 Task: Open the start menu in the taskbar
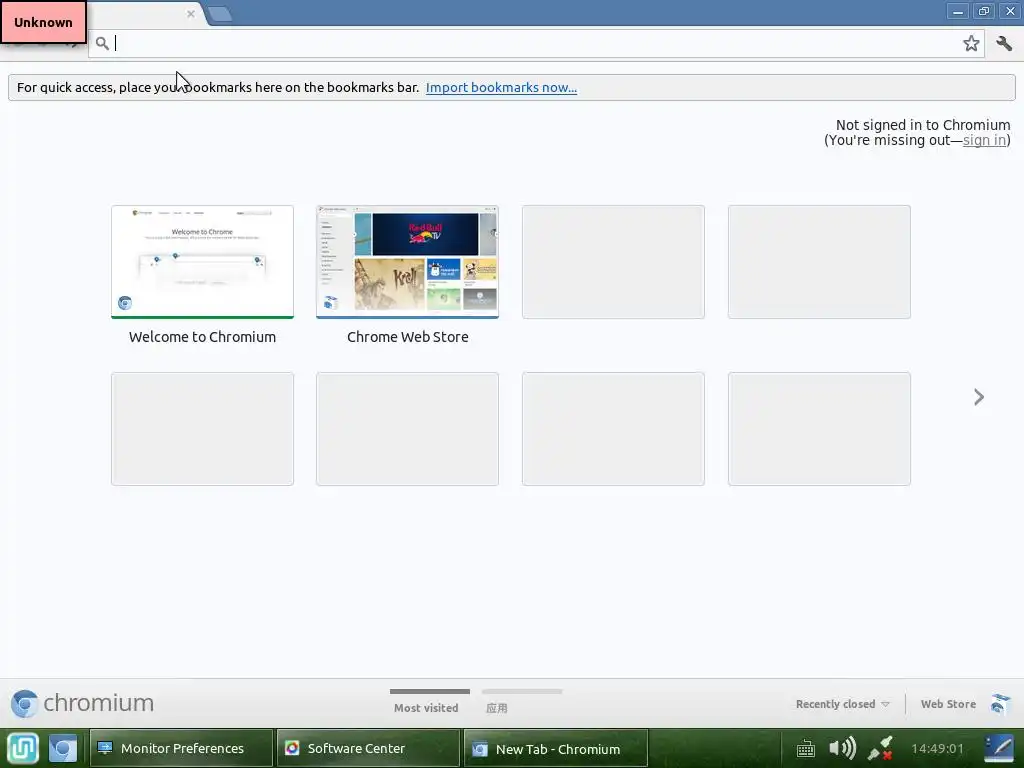[23, 748]
